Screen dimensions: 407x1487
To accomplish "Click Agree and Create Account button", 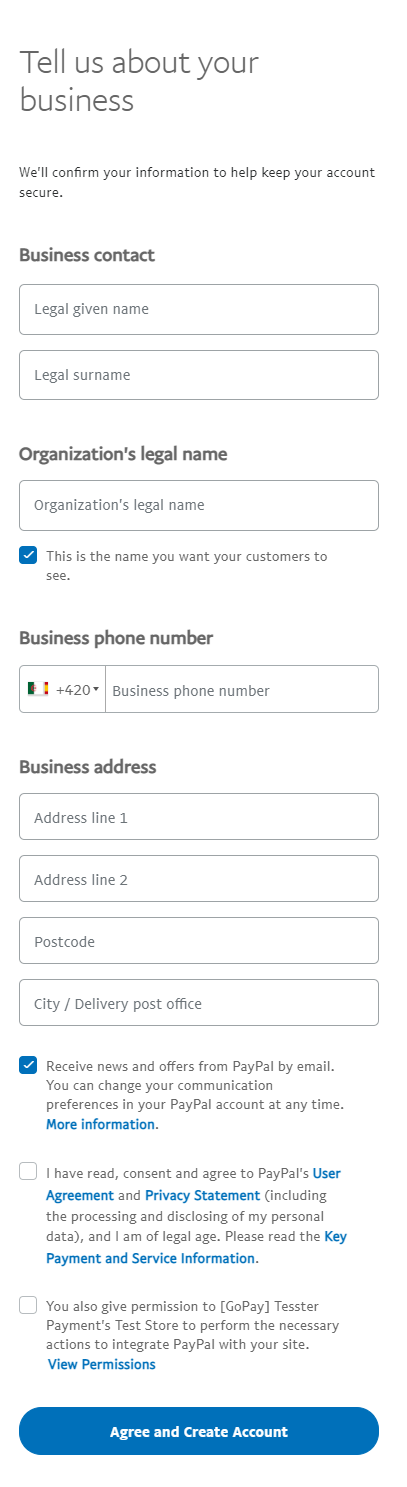I will click(199, 1431).
